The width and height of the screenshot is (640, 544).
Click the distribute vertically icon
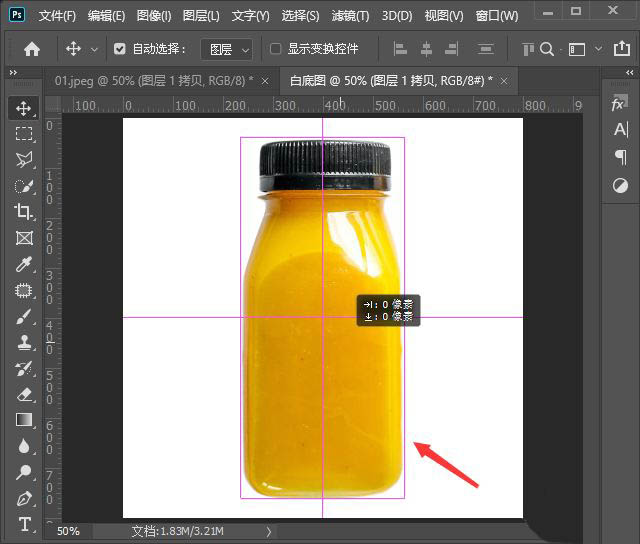485,49
